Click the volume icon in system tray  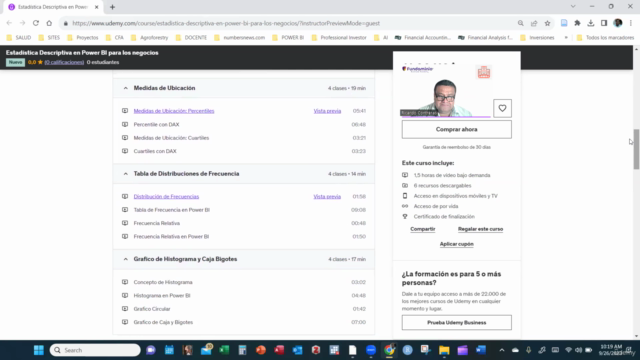[x=578, y=350]
